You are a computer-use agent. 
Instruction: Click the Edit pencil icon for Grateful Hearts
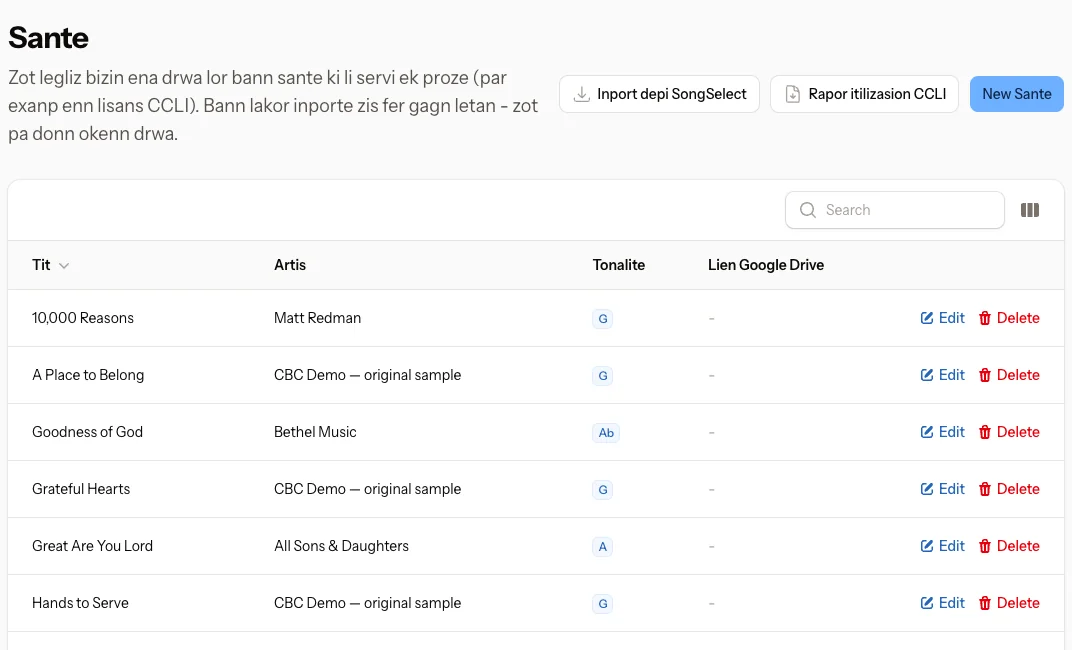pos(926,489)
